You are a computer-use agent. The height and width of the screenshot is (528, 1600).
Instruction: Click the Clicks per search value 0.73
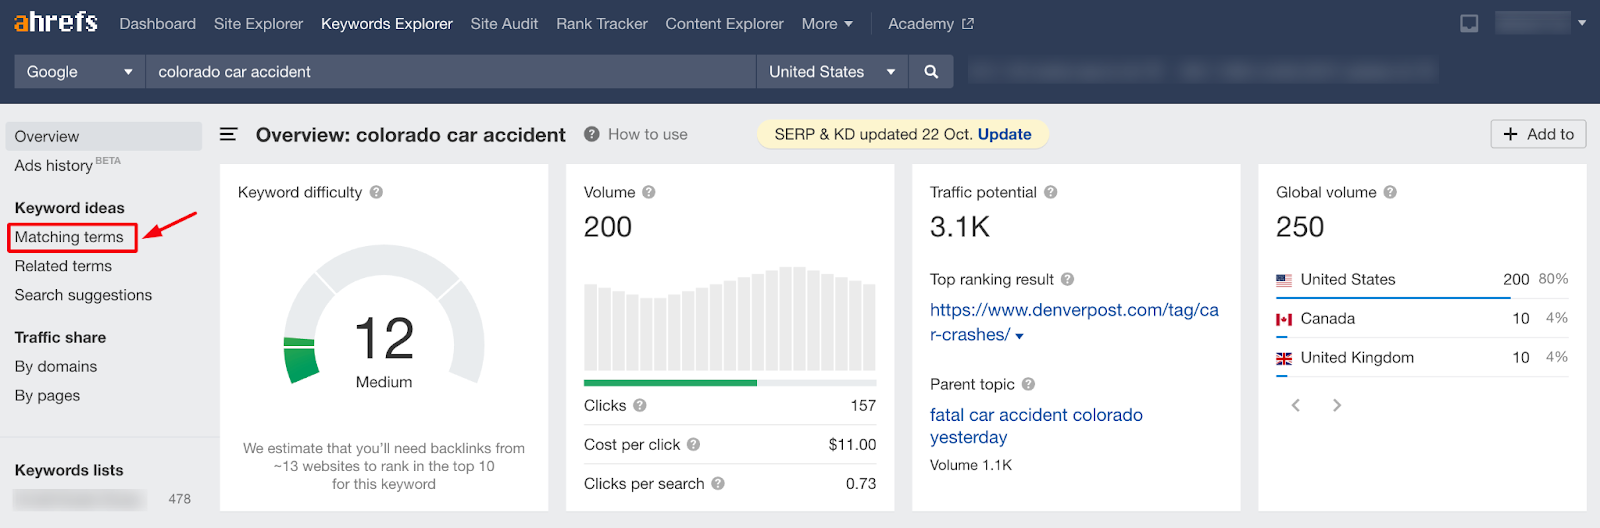pyautogui.click(x=861, y=483)
